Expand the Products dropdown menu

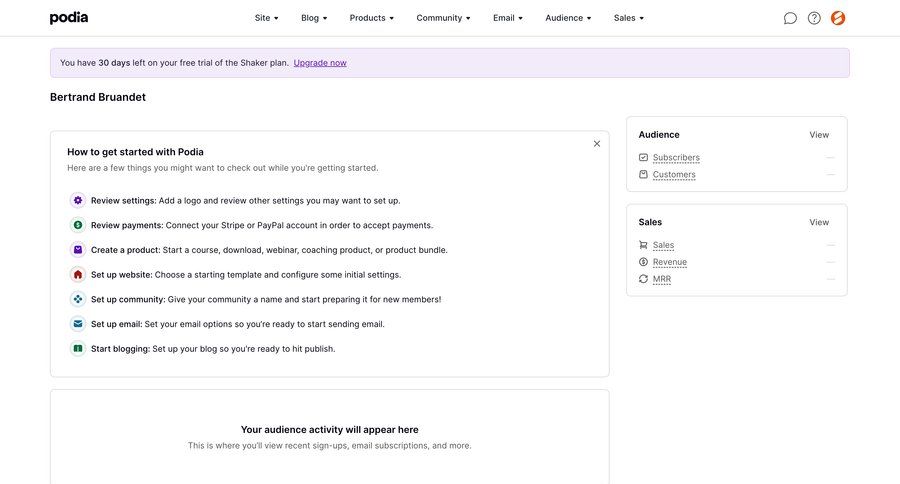pyautogui.click(x=371, y=18)
